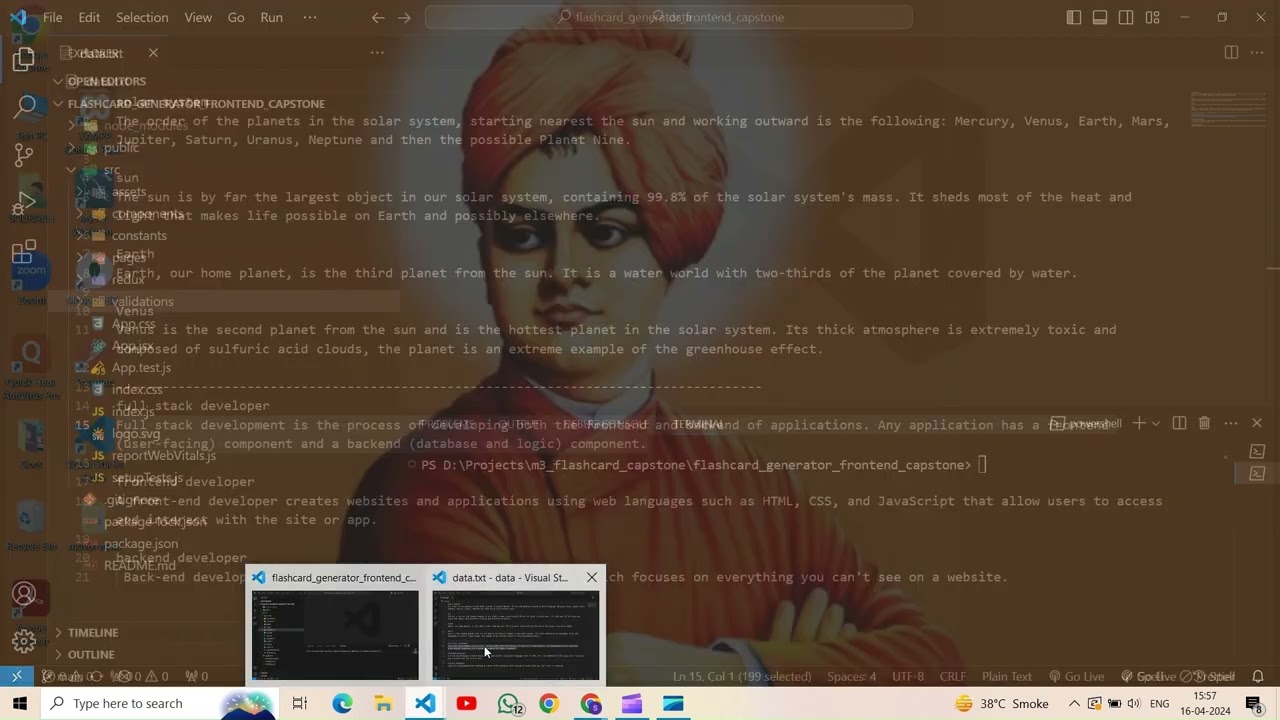Viewport: 1280px width, 720px height.
Task: Click the Split Editor Right icon
Action: click(x=1231, y=52)
